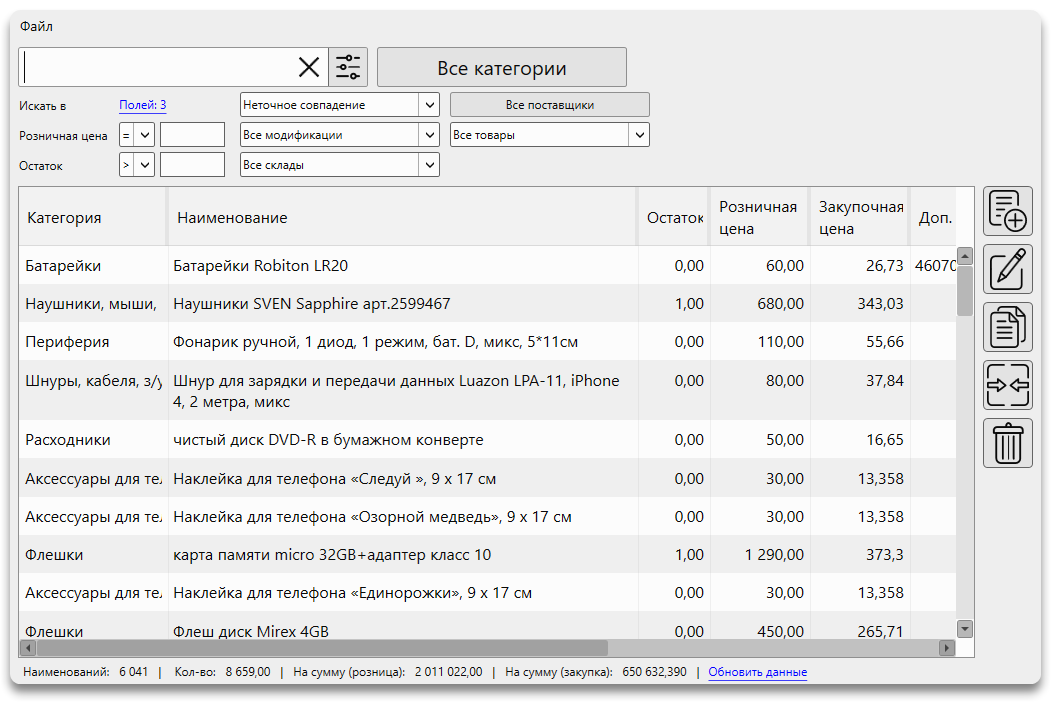Sort by the Остаток column header
1051x702 pixels.
[x=674, y=217]
